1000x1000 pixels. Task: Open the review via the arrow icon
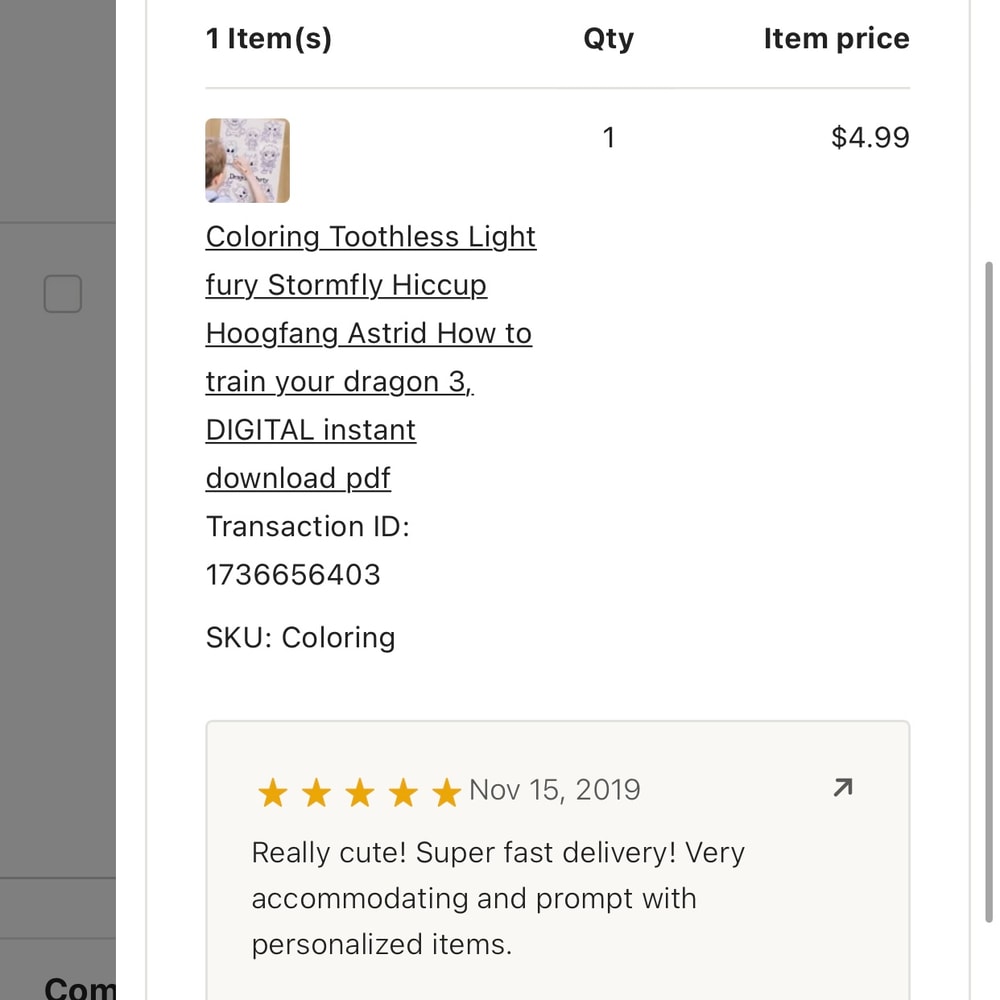point(843,789)
